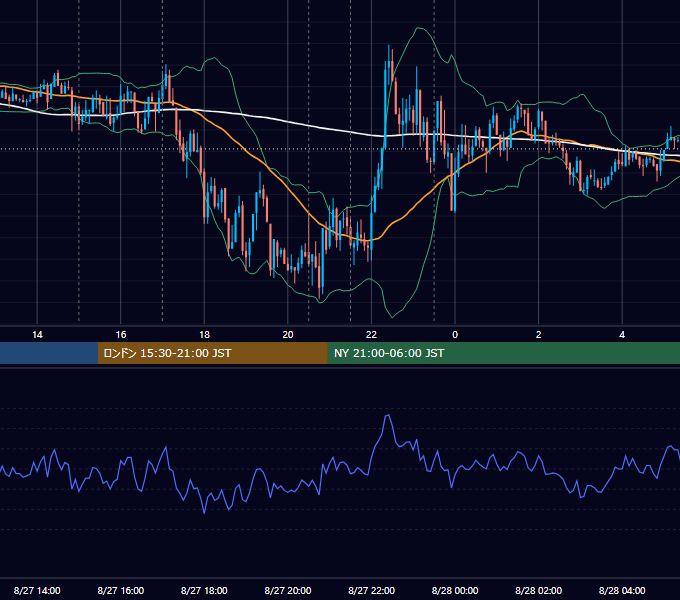Click the 8/28 02:00 time label
This screenshot has width=680, height=600.
(x=539, y=590)
